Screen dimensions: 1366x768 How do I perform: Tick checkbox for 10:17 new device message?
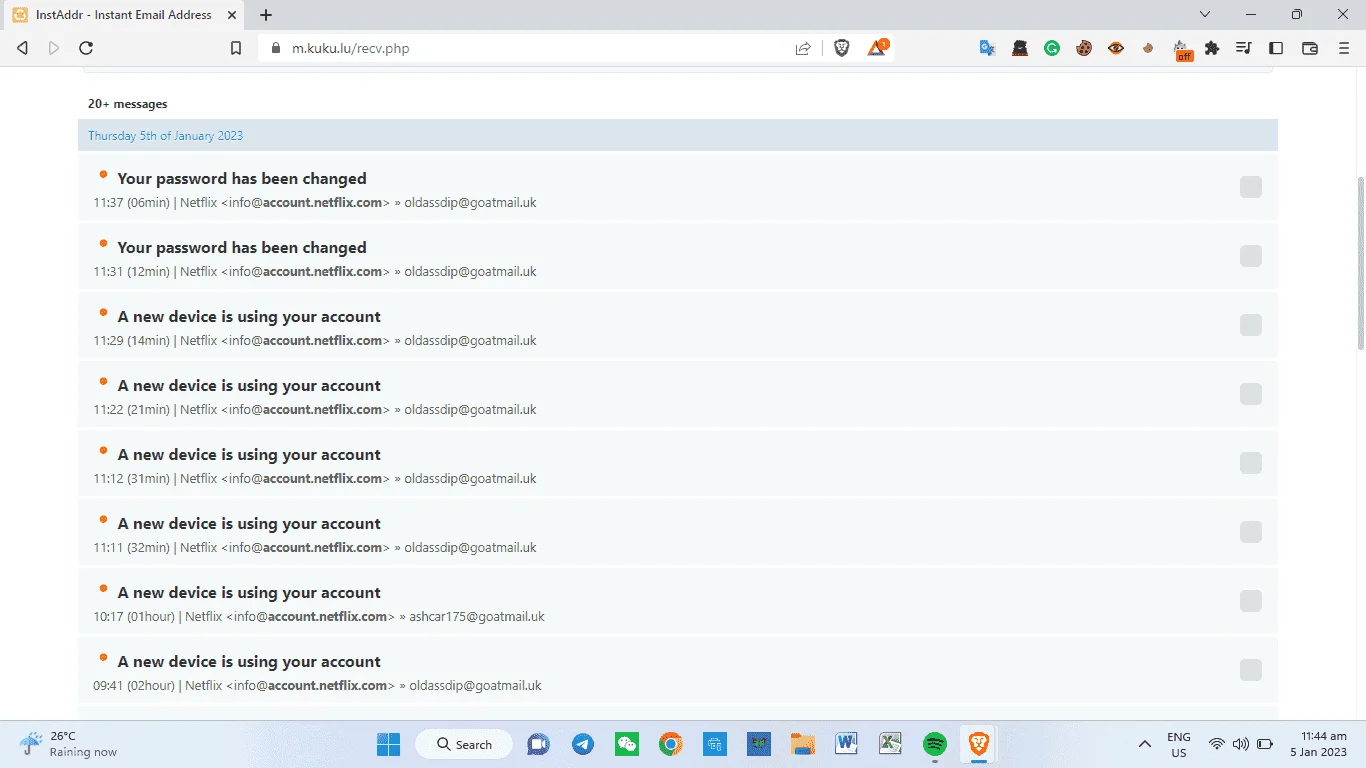point(1250,601)
